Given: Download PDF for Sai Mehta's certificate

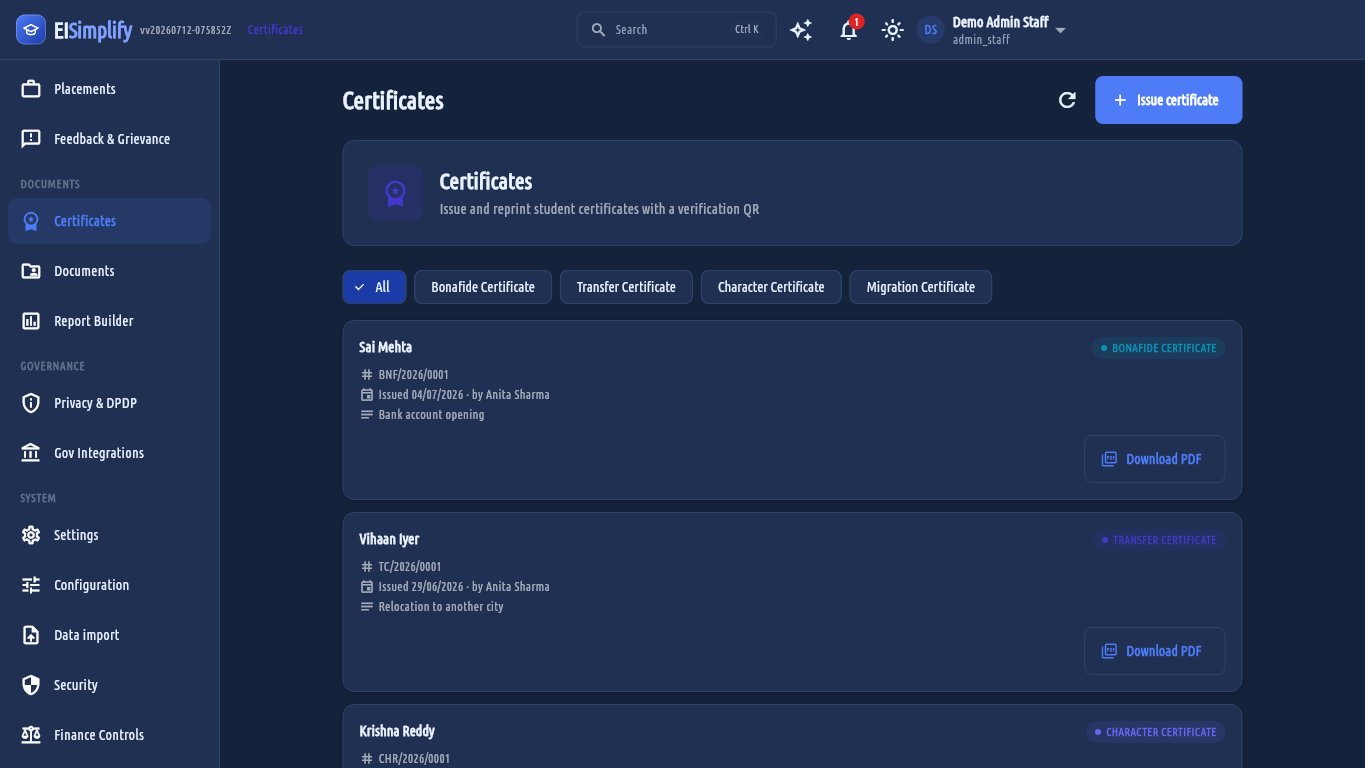Looking at the screenshot, I should 1154,459.
